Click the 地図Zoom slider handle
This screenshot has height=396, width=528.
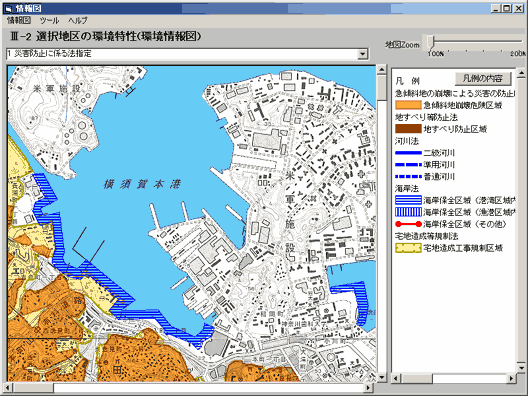(430, 42)
